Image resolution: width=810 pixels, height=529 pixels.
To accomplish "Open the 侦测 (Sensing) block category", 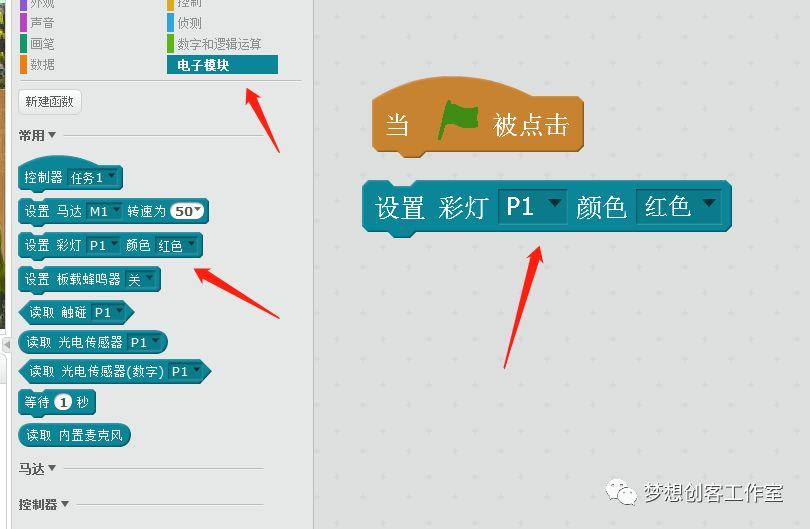I will coord(185,23).
